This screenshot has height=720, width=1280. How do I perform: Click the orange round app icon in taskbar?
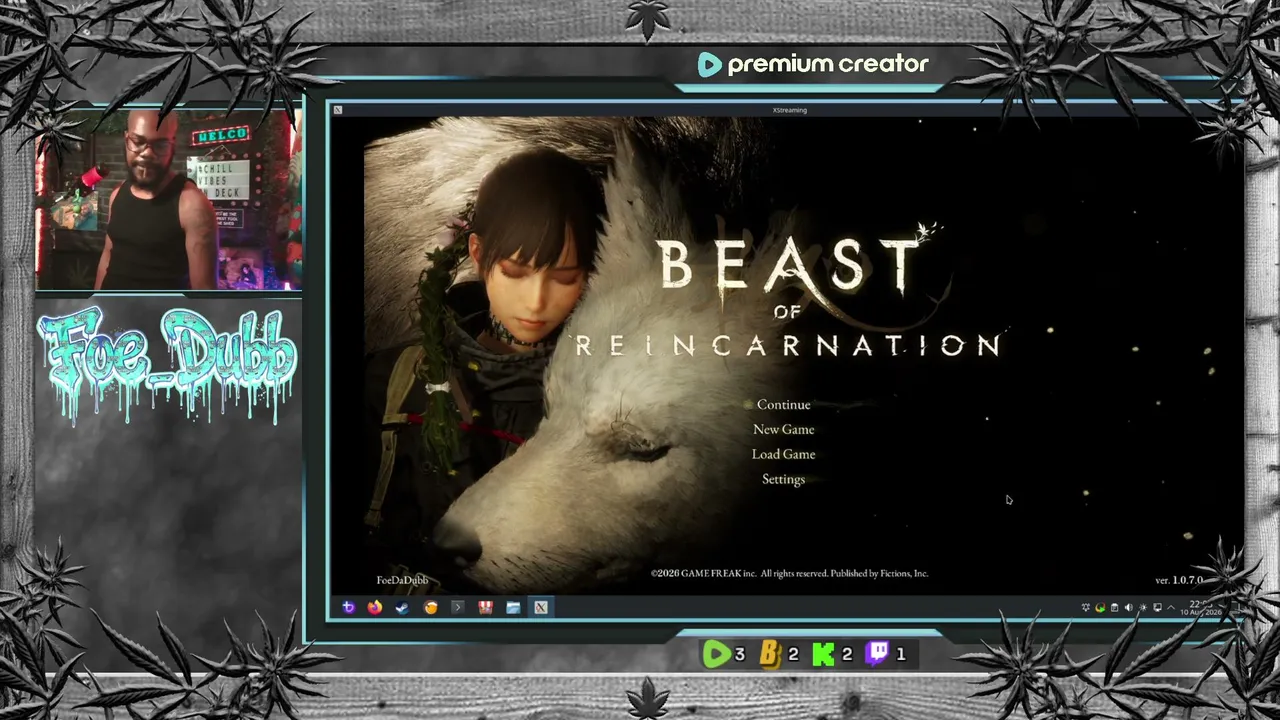(430, 607)
